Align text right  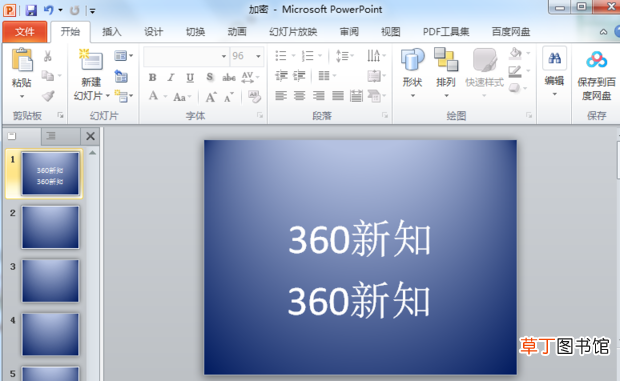(319, 96)
